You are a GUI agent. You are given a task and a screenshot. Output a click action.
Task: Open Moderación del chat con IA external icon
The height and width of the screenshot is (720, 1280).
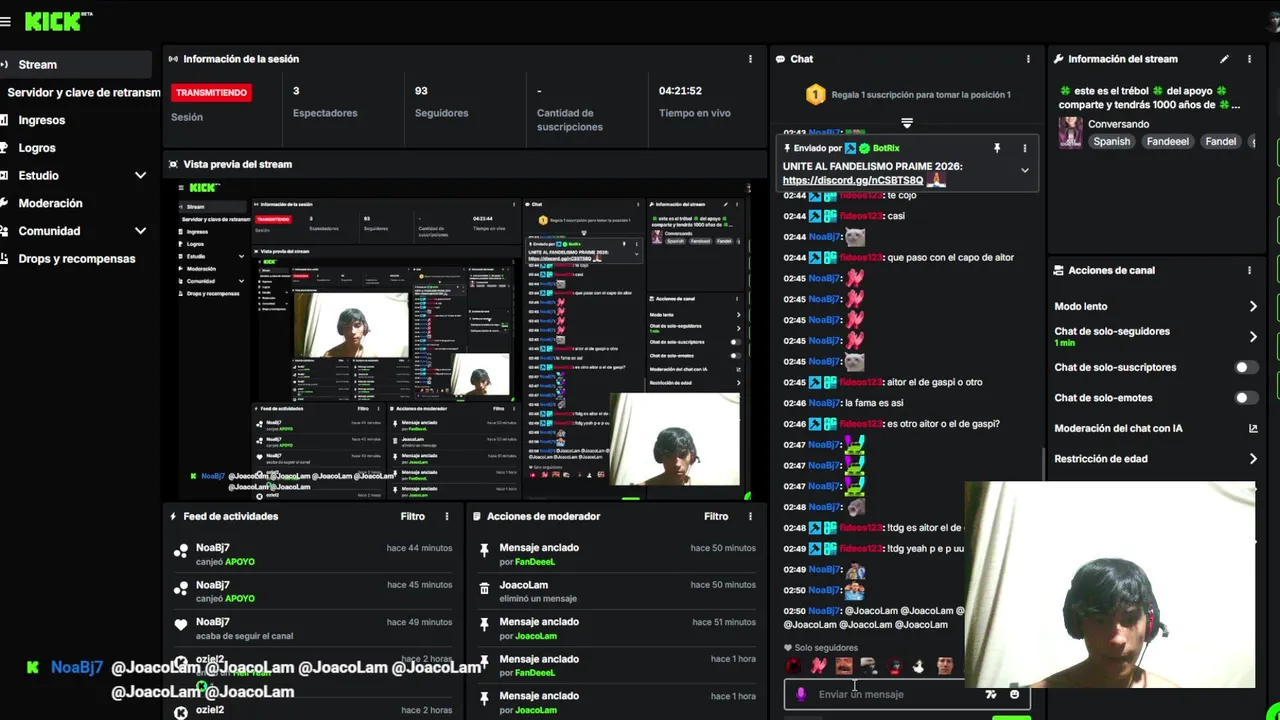tap(1253, 428)
